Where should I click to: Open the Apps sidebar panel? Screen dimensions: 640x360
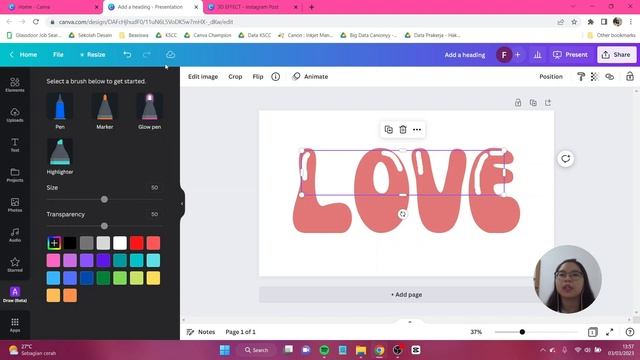pos(15,324)
